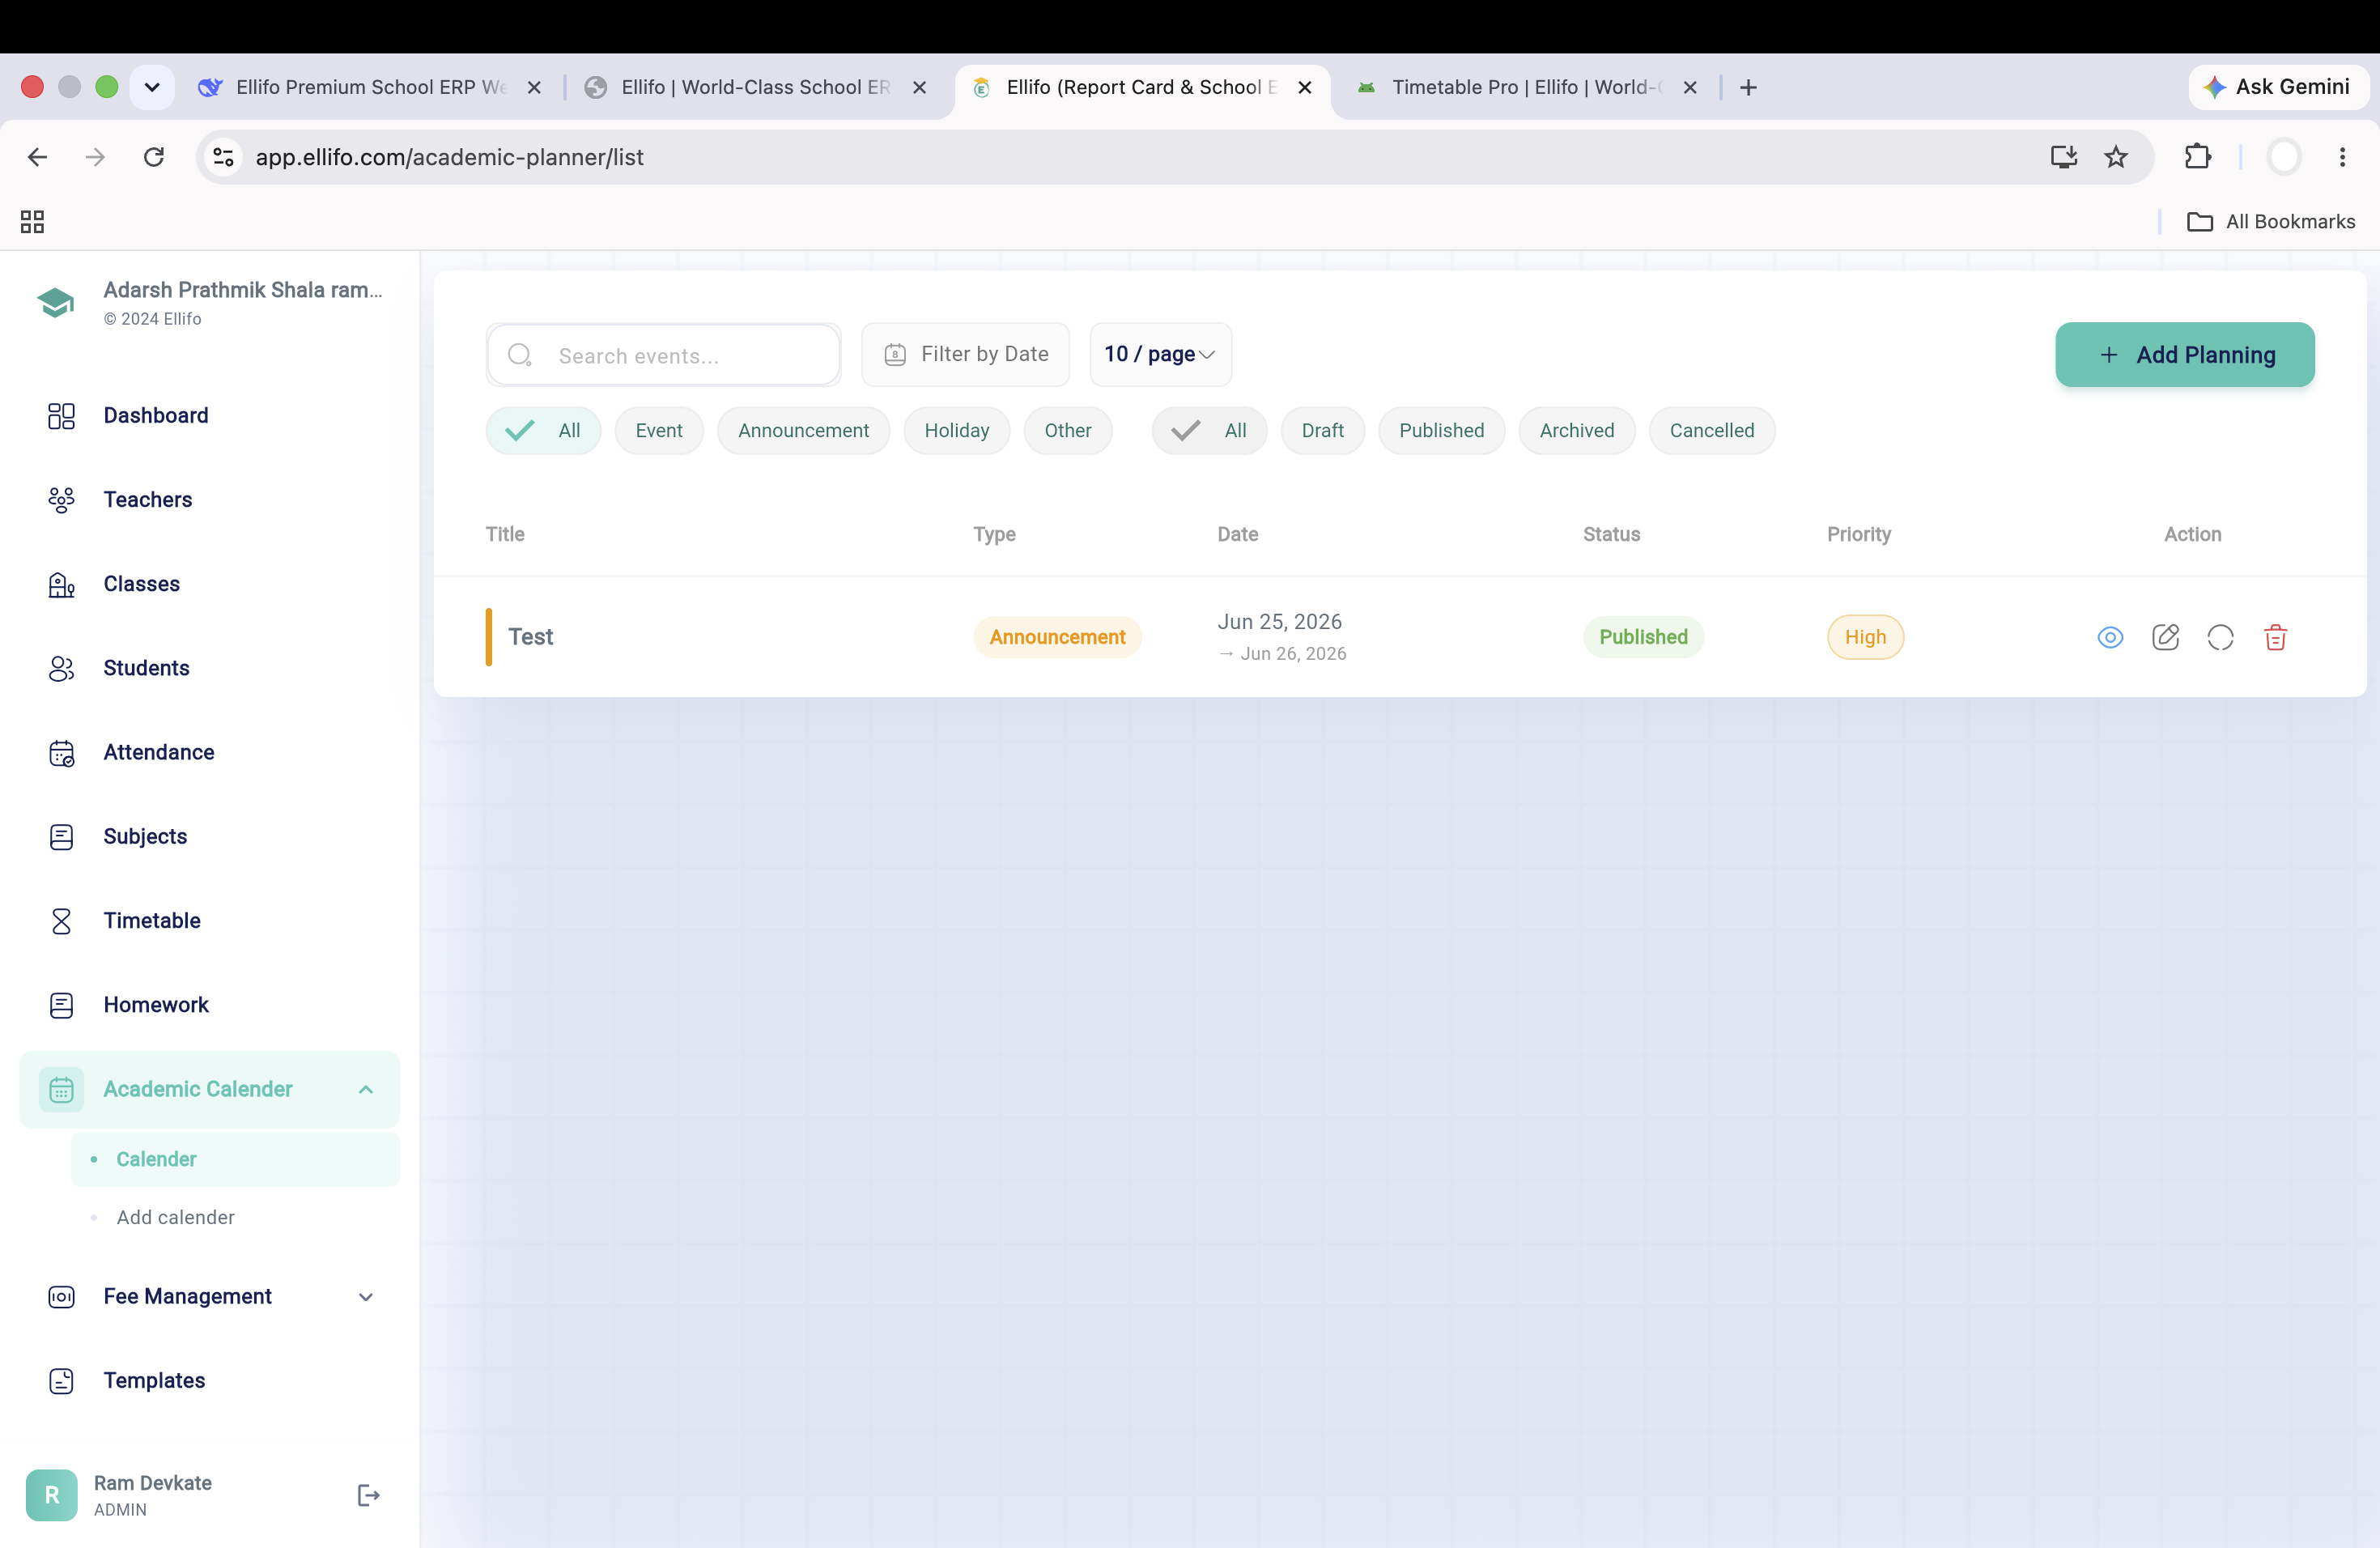Toggle the Published status filter chip
This screenshot has height=1548, width=2380.
pos(1441,431)
